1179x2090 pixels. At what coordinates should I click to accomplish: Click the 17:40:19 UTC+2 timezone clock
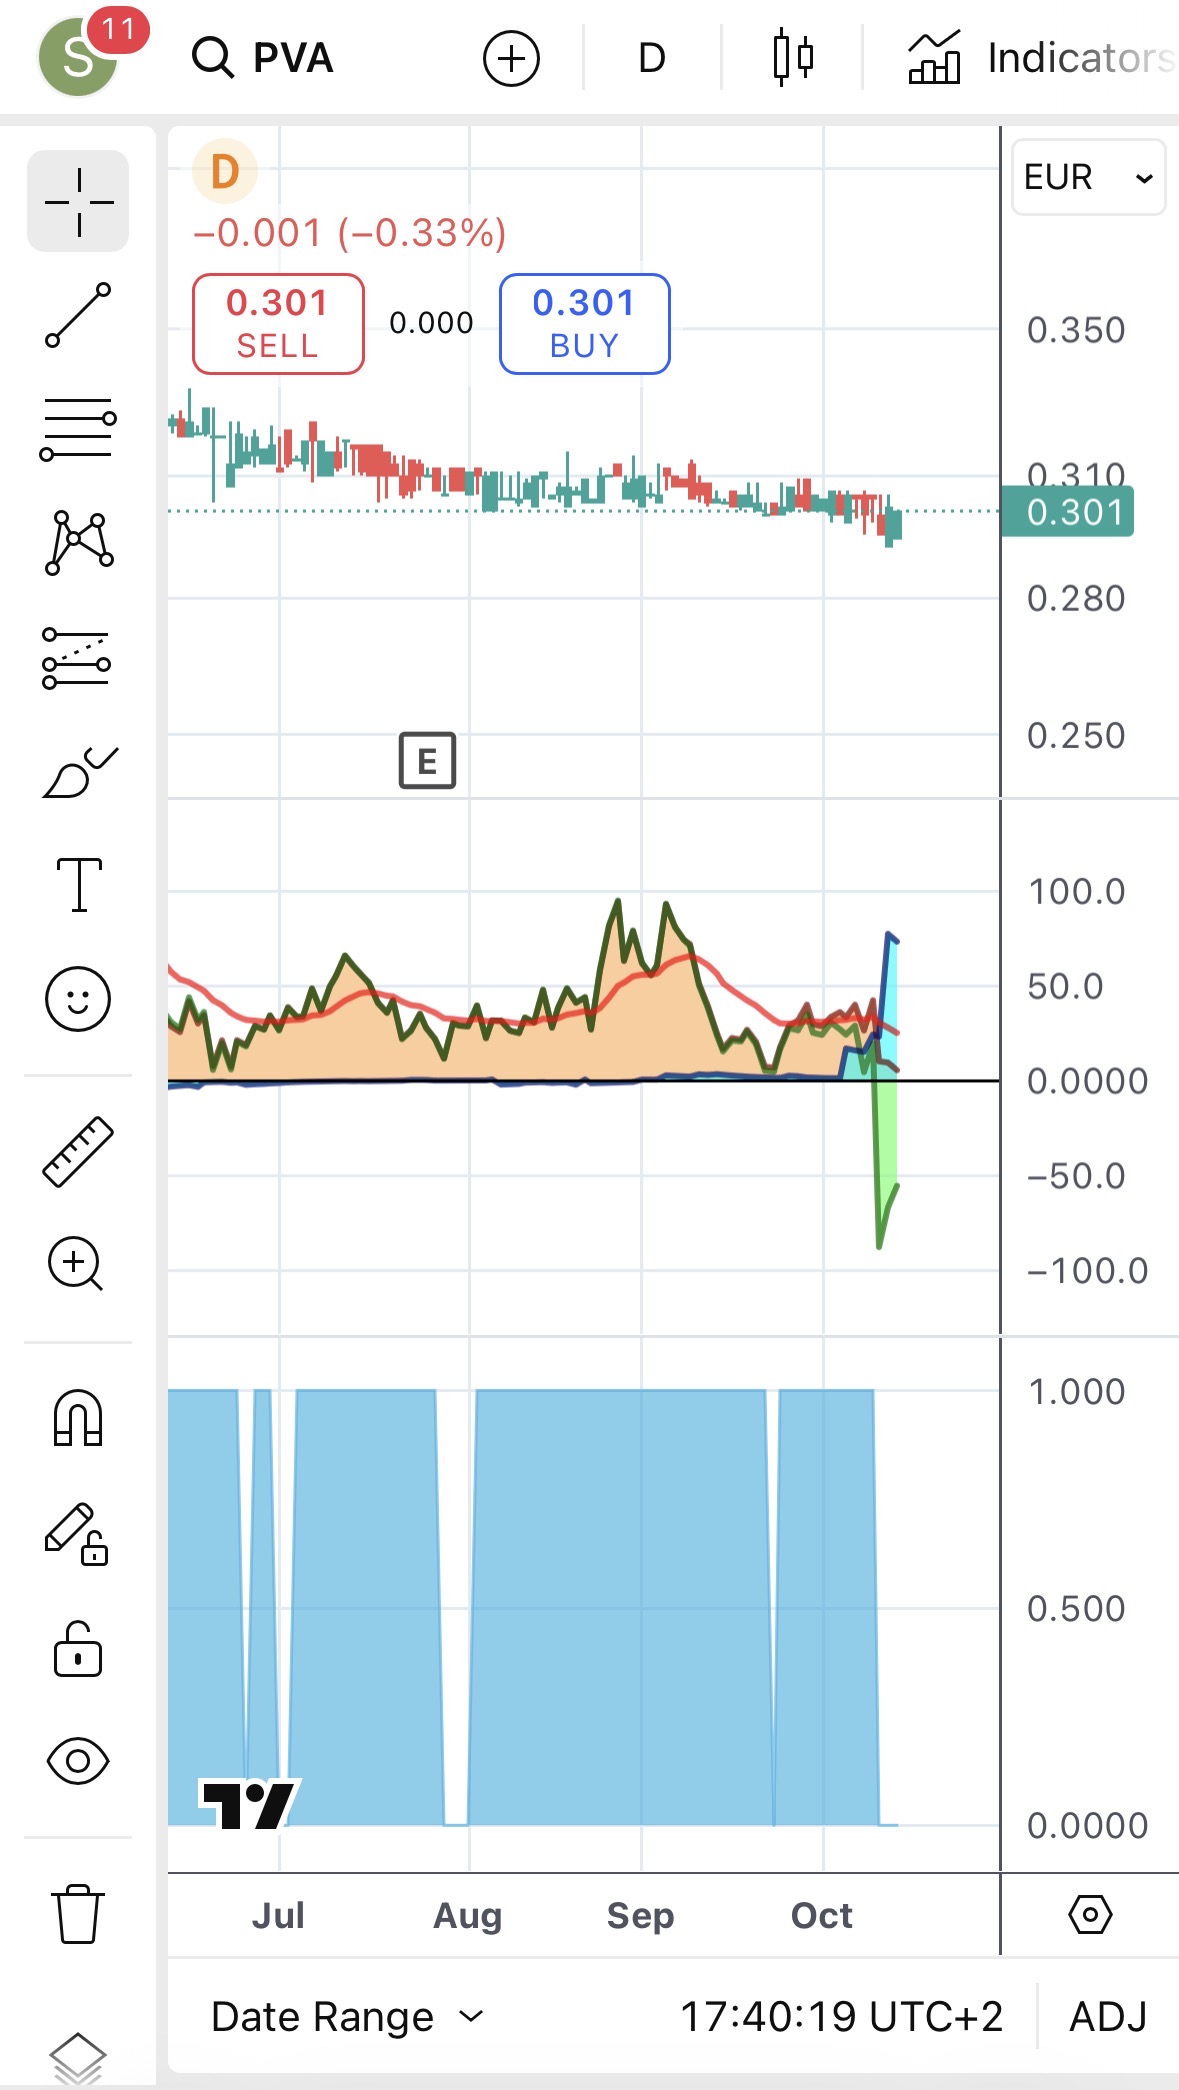point(841,2017)
